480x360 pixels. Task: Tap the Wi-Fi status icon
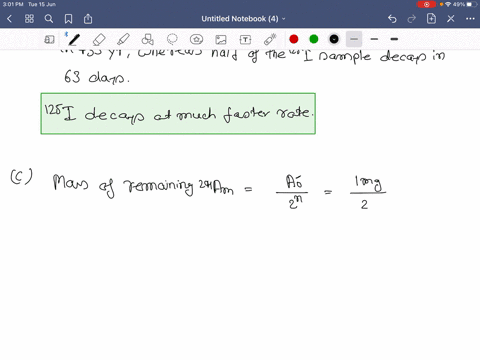(x=448, y=4)
